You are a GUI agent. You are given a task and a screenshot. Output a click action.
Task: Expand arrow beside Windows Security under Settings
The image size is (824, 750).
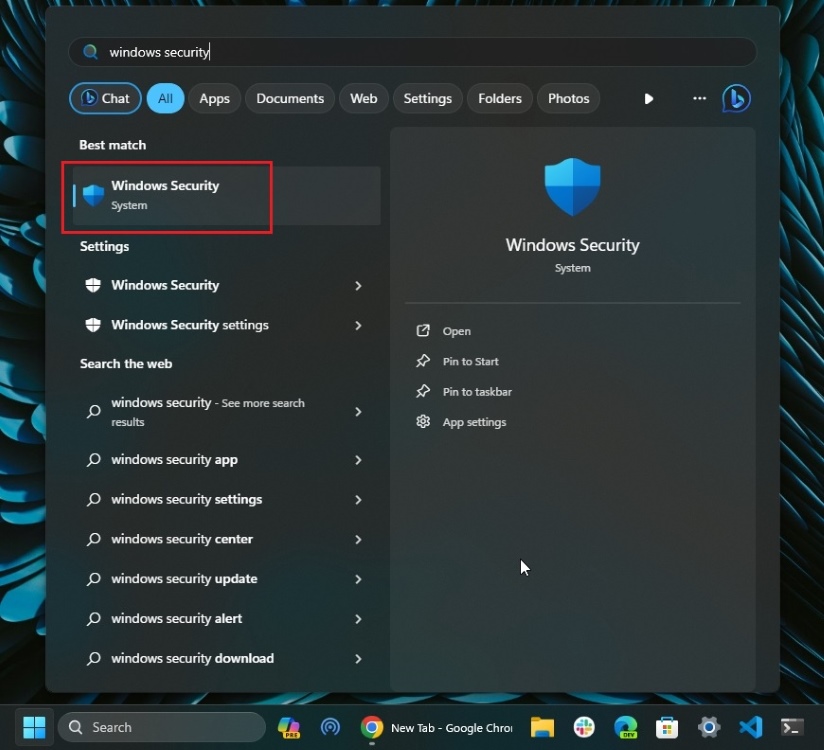click(x=358, y=286)
